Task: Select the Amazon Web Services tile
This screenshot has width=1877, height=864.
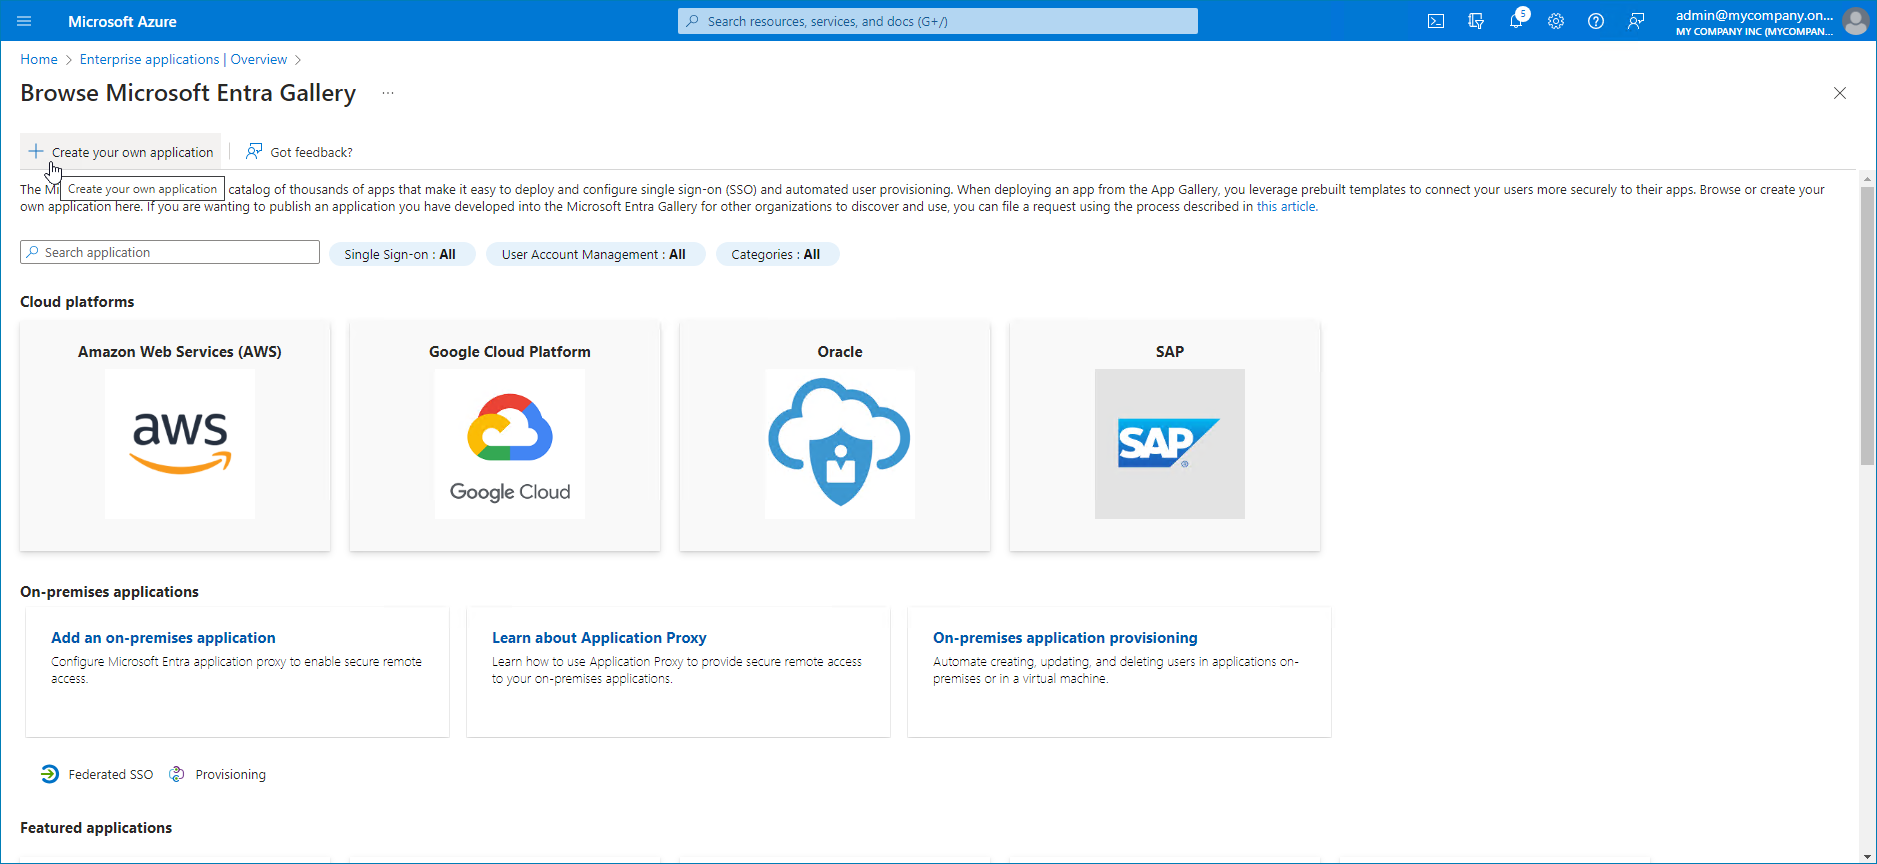Action: (175, 436)
